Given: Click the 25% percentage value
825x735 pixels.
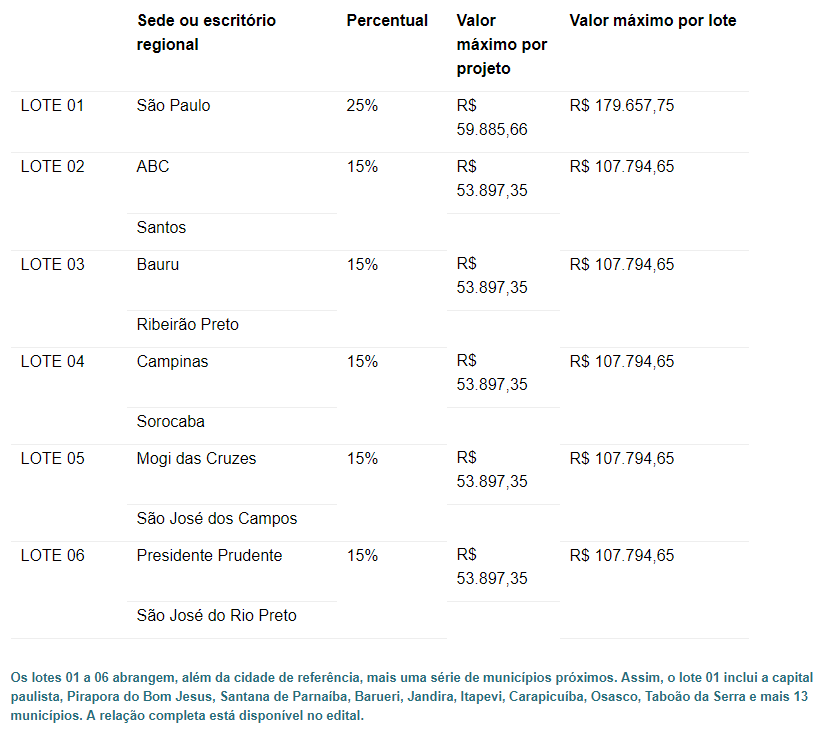Looking at the screenshot, I should coord(362,106).
